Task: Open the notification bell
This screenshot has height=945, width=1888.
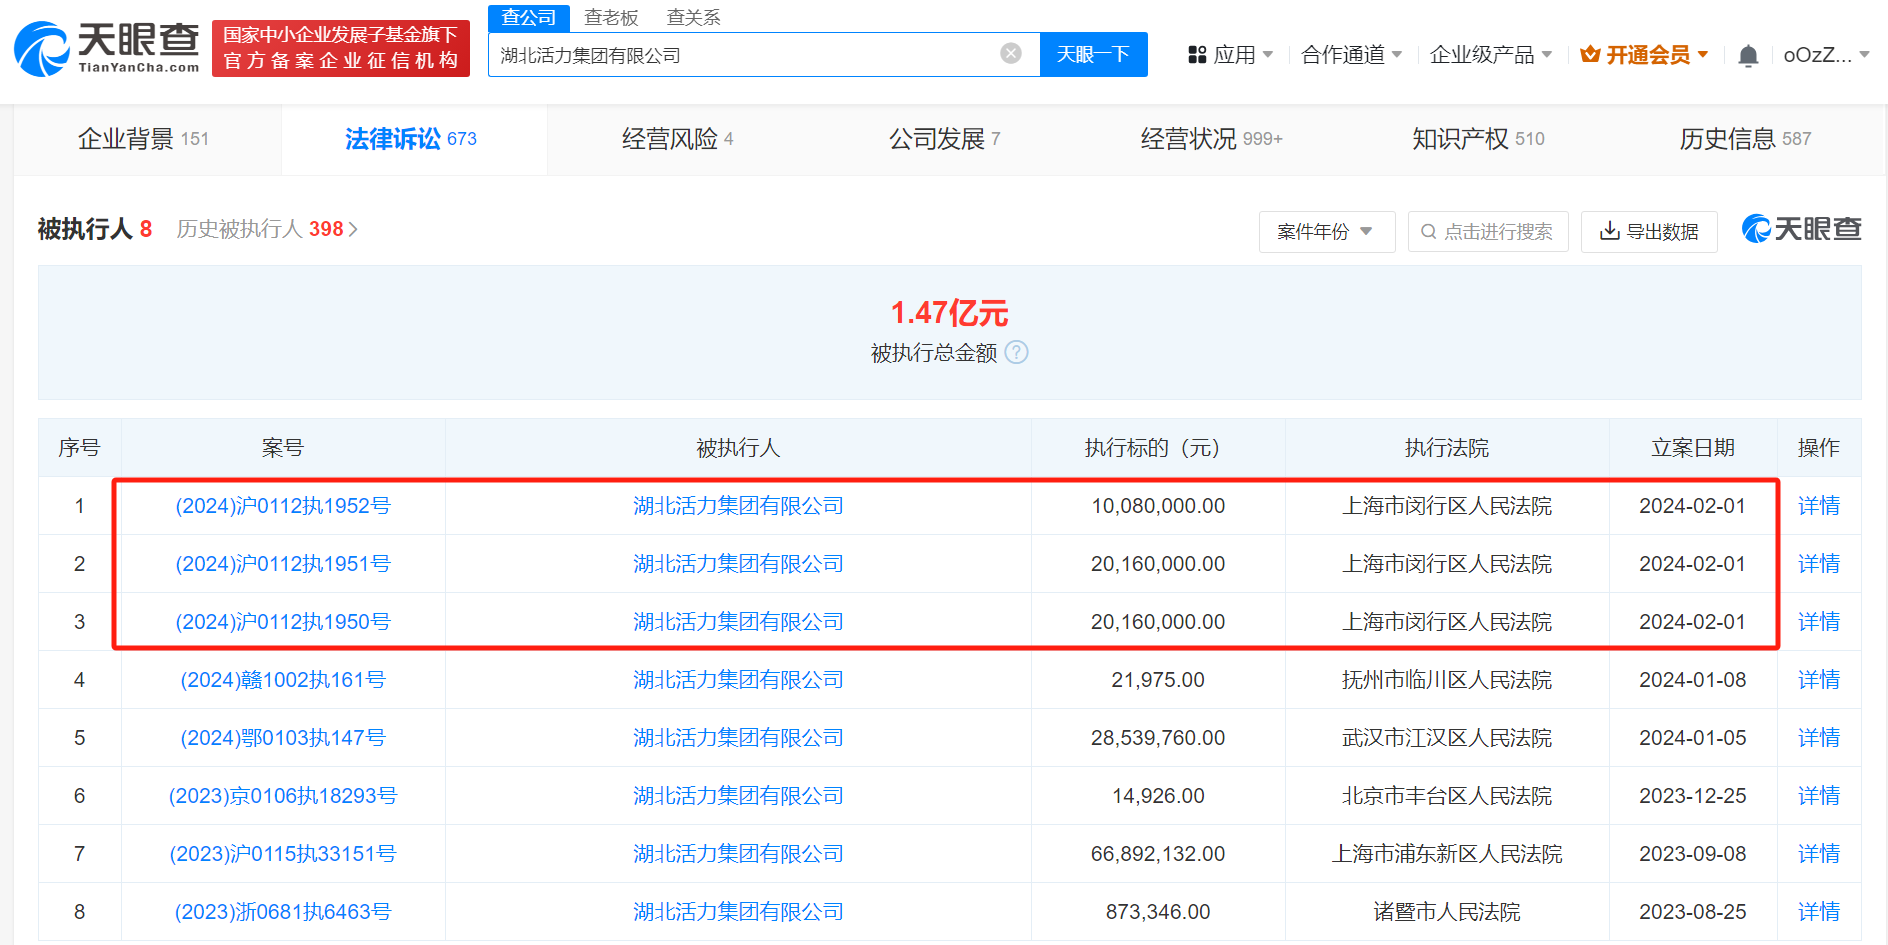Action: [x=1748, y=55]
